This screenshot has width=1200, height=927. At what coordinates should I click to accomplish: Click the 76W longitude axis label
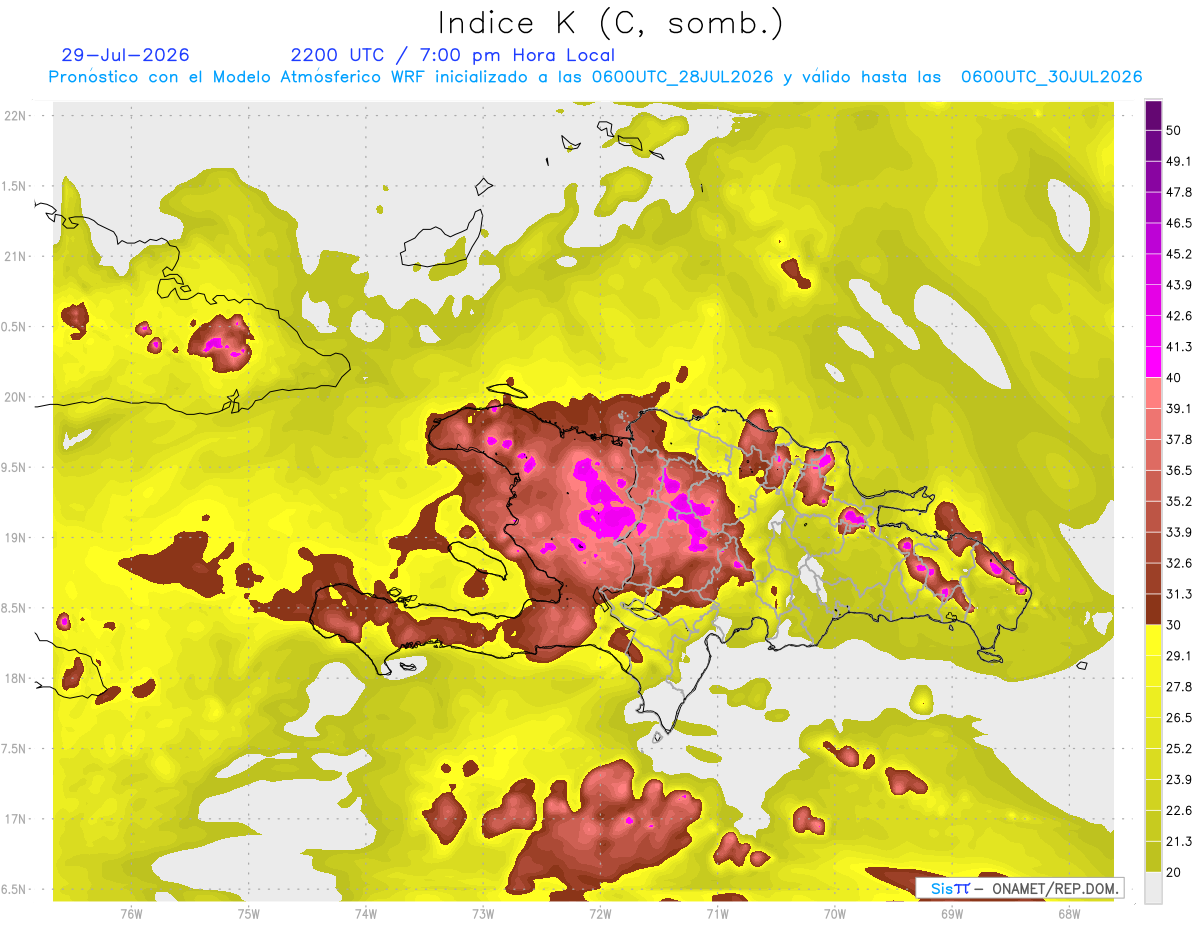point(131,913)
